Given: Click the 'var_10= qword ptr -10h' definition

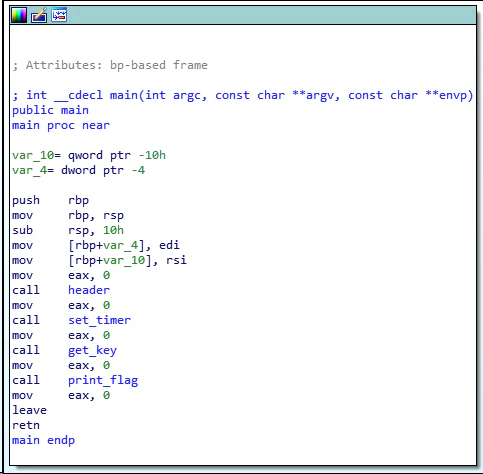Looking at the screenshot, I should pyautogui.click(x=89, y=156).
